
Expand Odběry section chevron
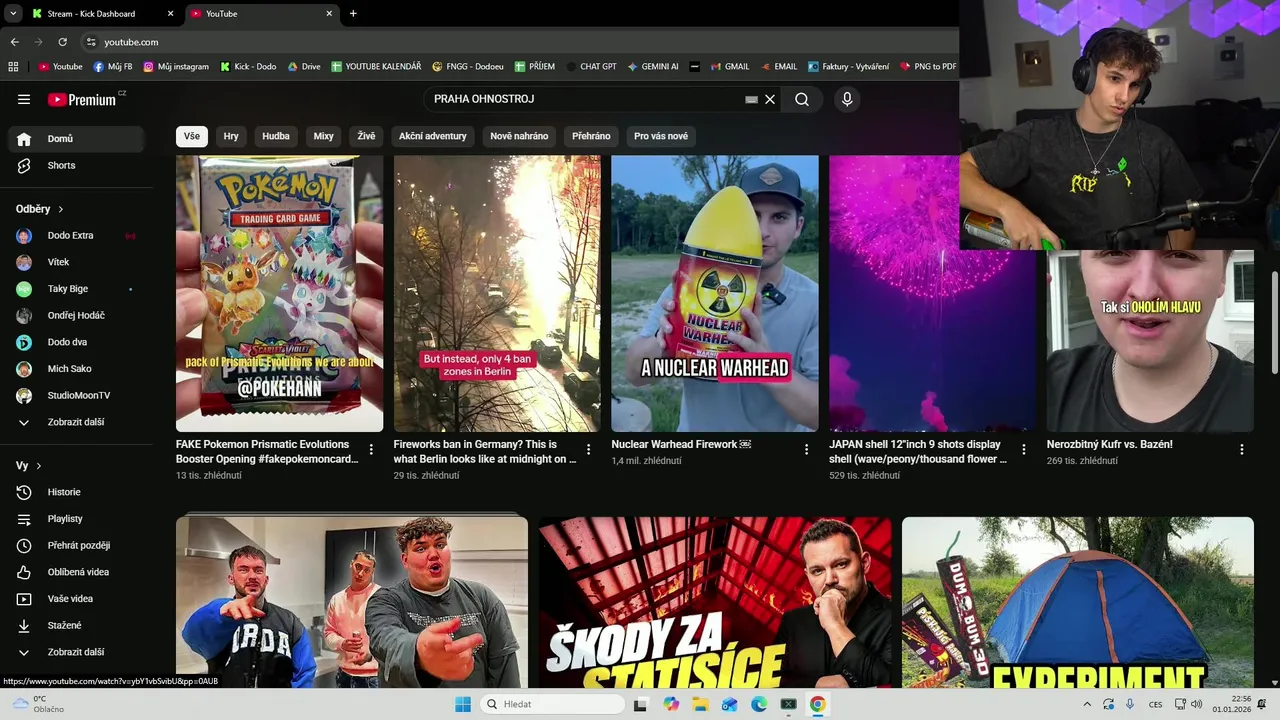coord(61,209)
